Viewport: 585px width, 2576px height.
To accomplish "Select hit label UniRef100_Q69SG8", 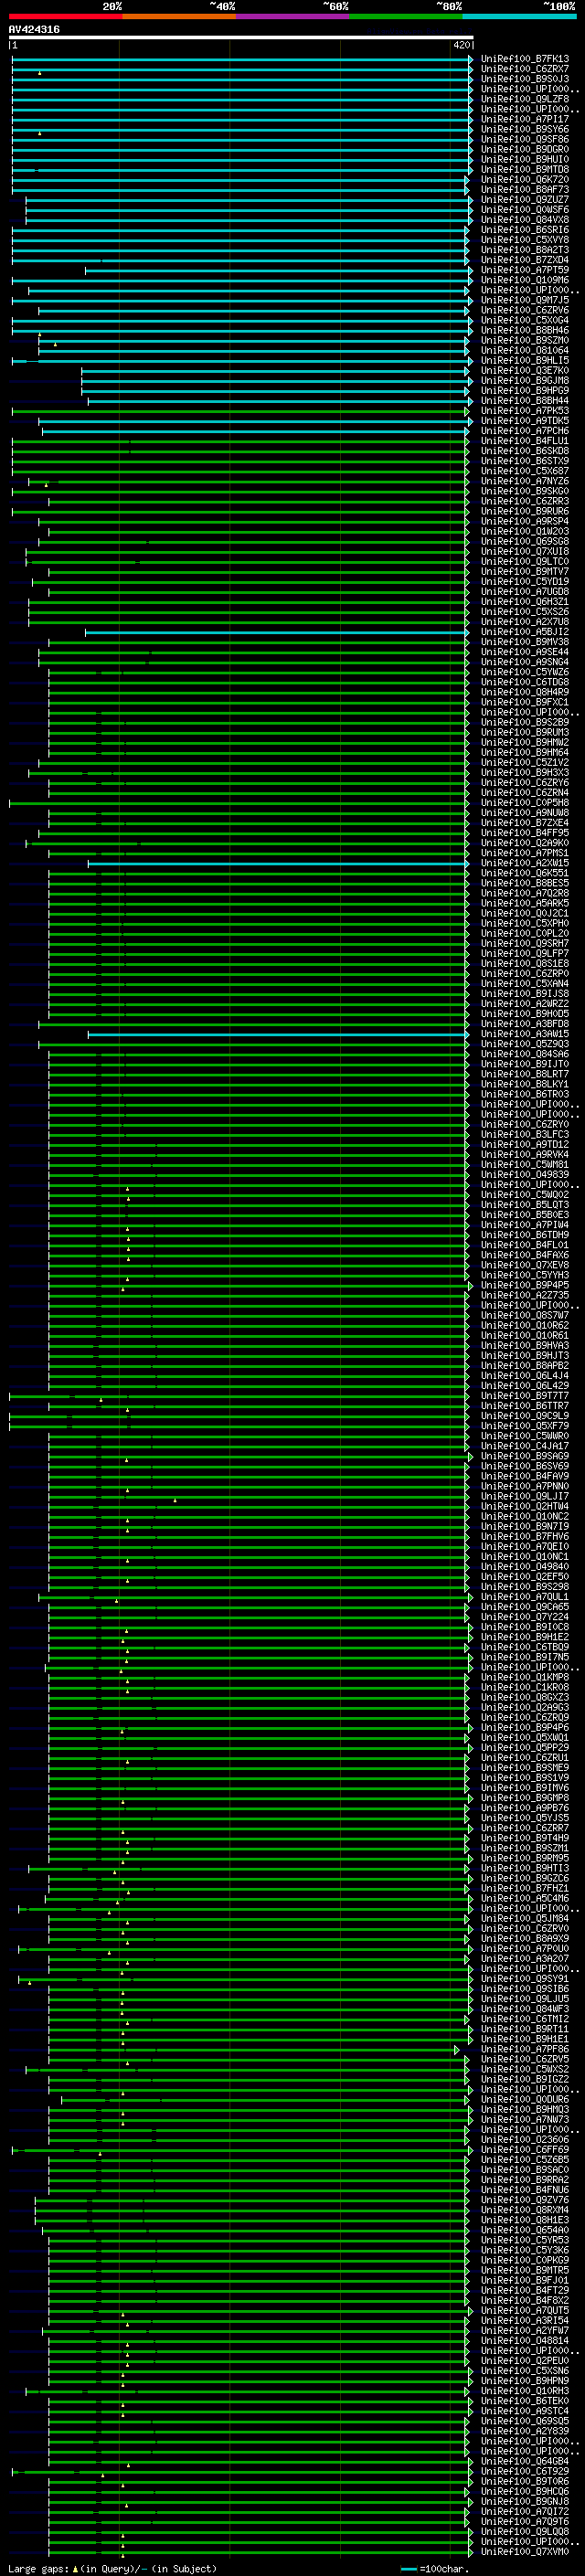I will click(525, 542).
